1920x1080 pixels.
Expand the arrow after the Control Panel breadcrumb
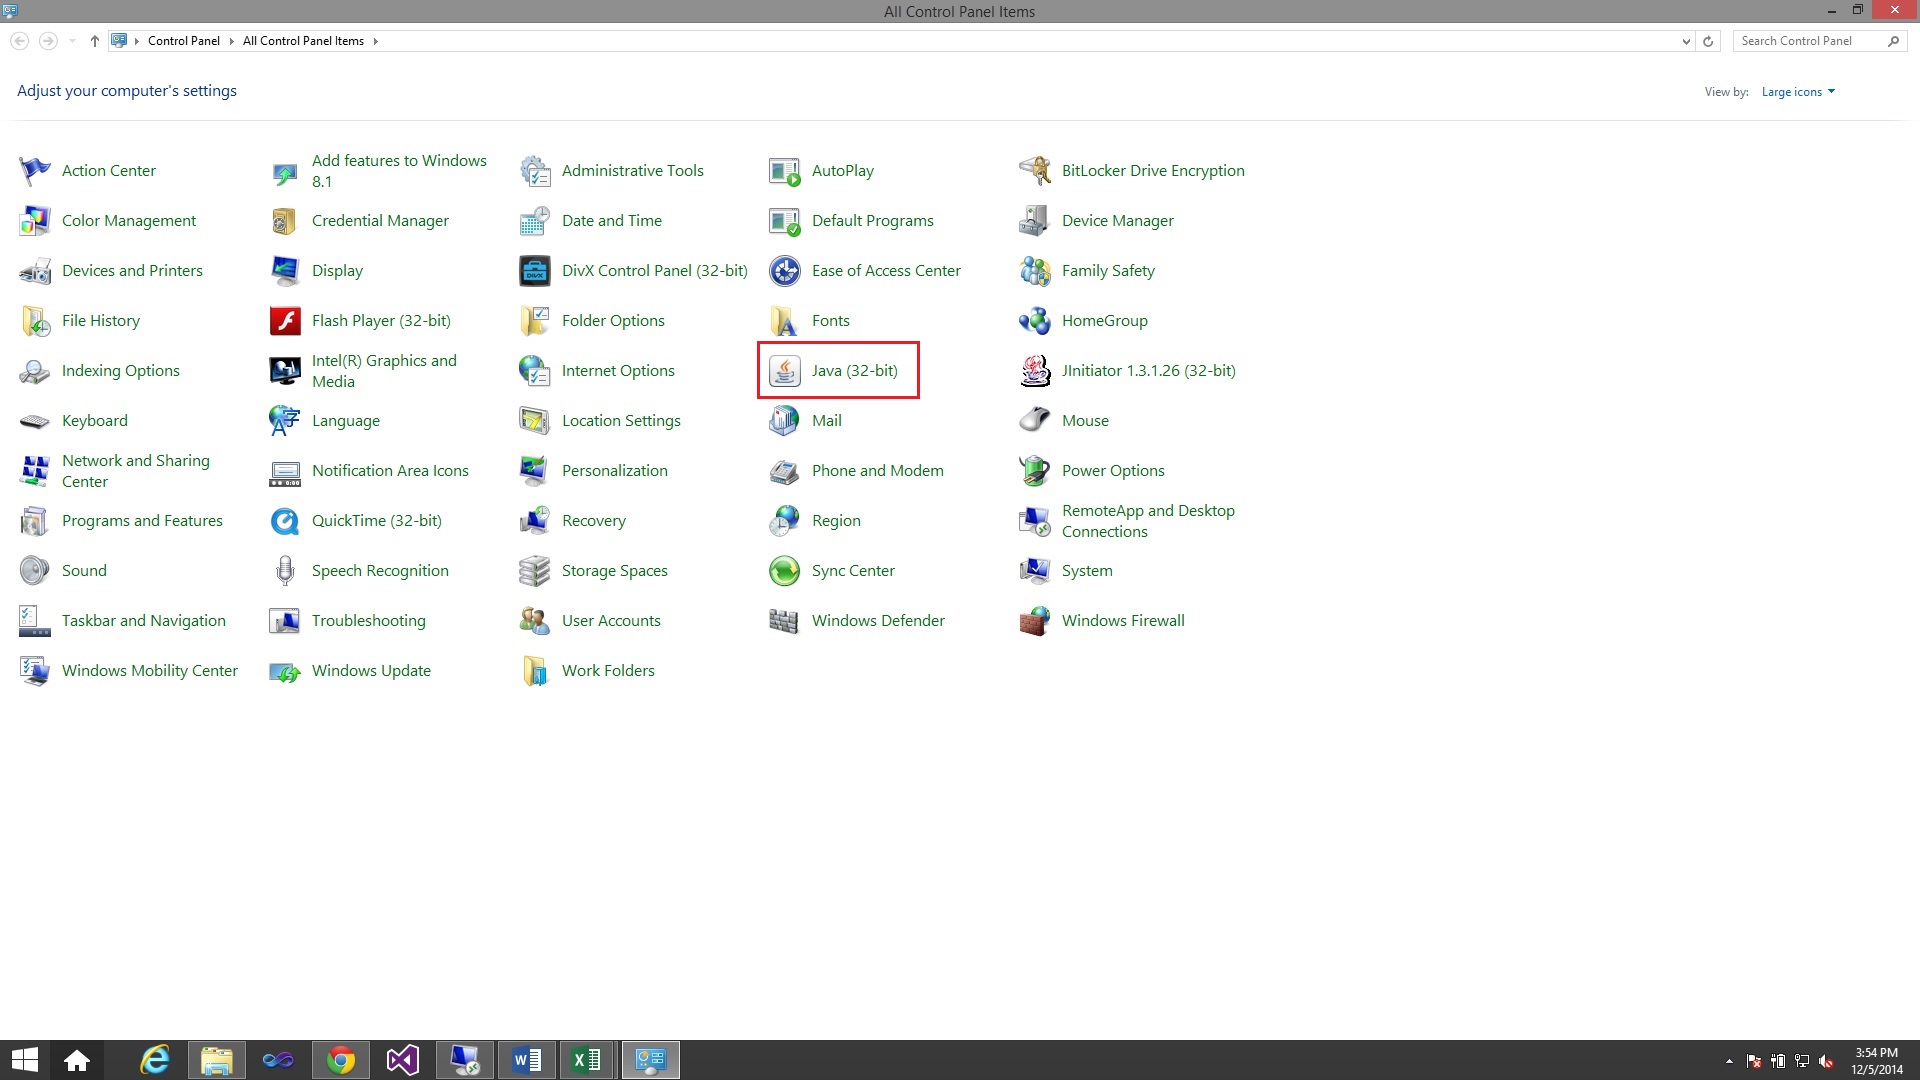pos(231,41)
